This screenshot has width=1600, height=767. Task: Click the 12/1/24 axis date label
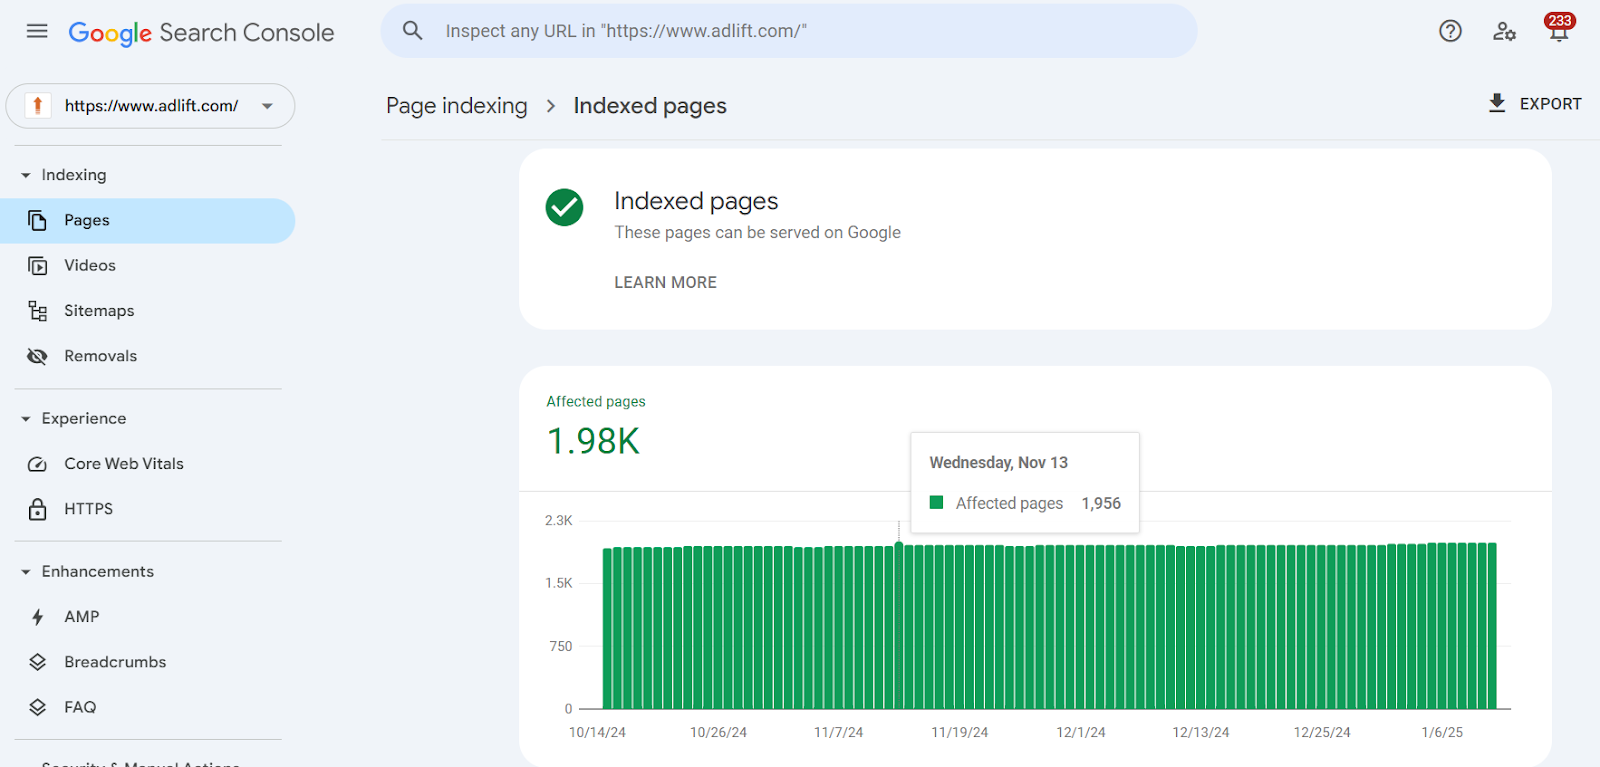click(1081, 732)
